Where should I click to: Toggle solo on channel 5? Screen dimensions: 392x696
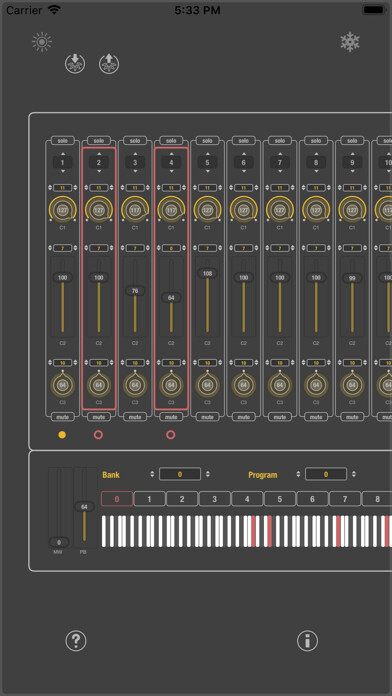[x=207, y=140]
